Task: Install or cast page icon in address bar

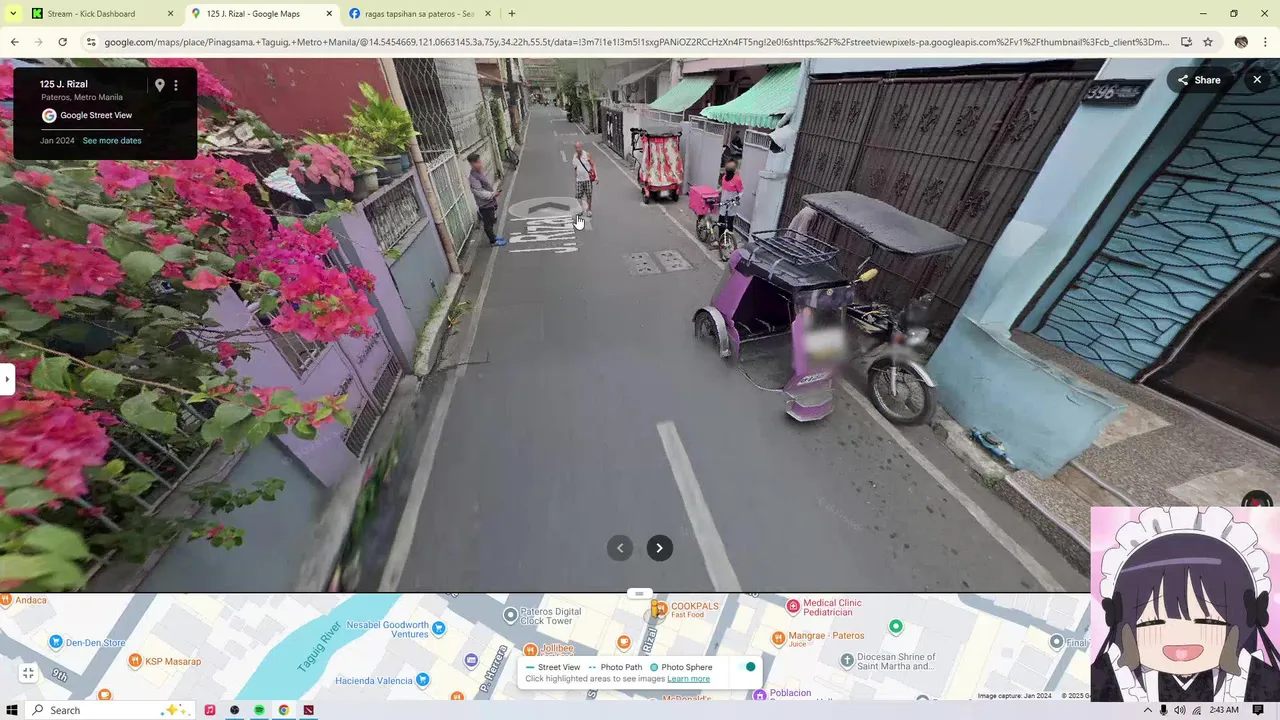Action: tap(1186, 42)
